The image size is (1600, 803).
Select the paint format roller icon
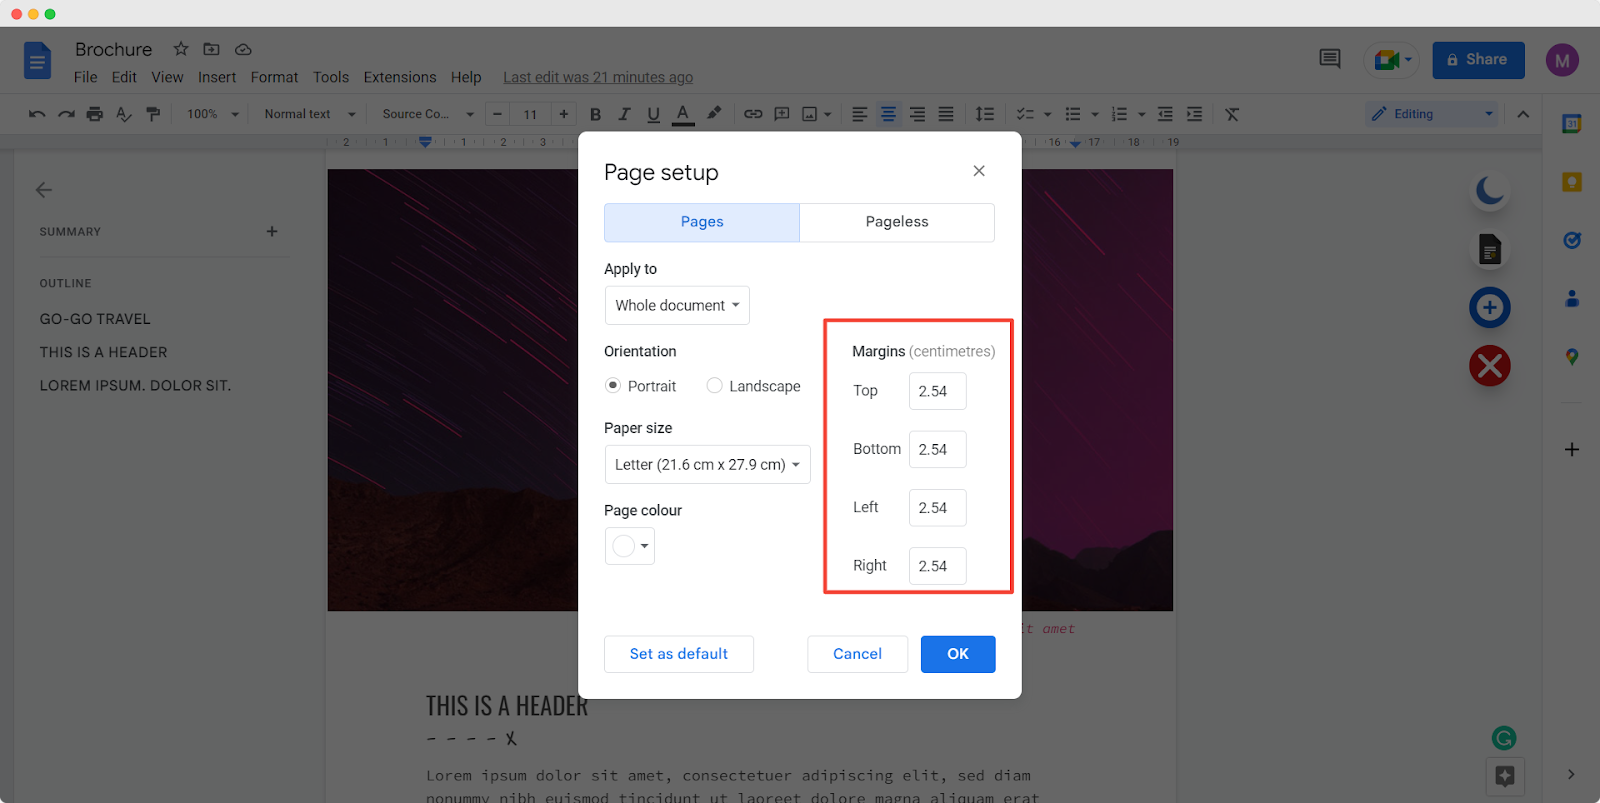pyautogui.click(x=153, y=114)
